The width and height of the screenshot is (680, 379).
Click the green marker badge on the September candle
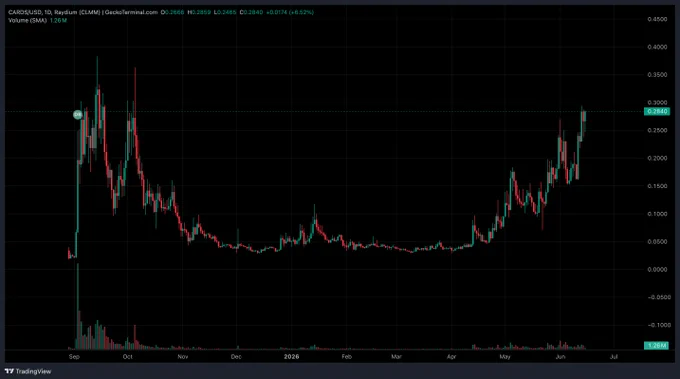[78, 115]
